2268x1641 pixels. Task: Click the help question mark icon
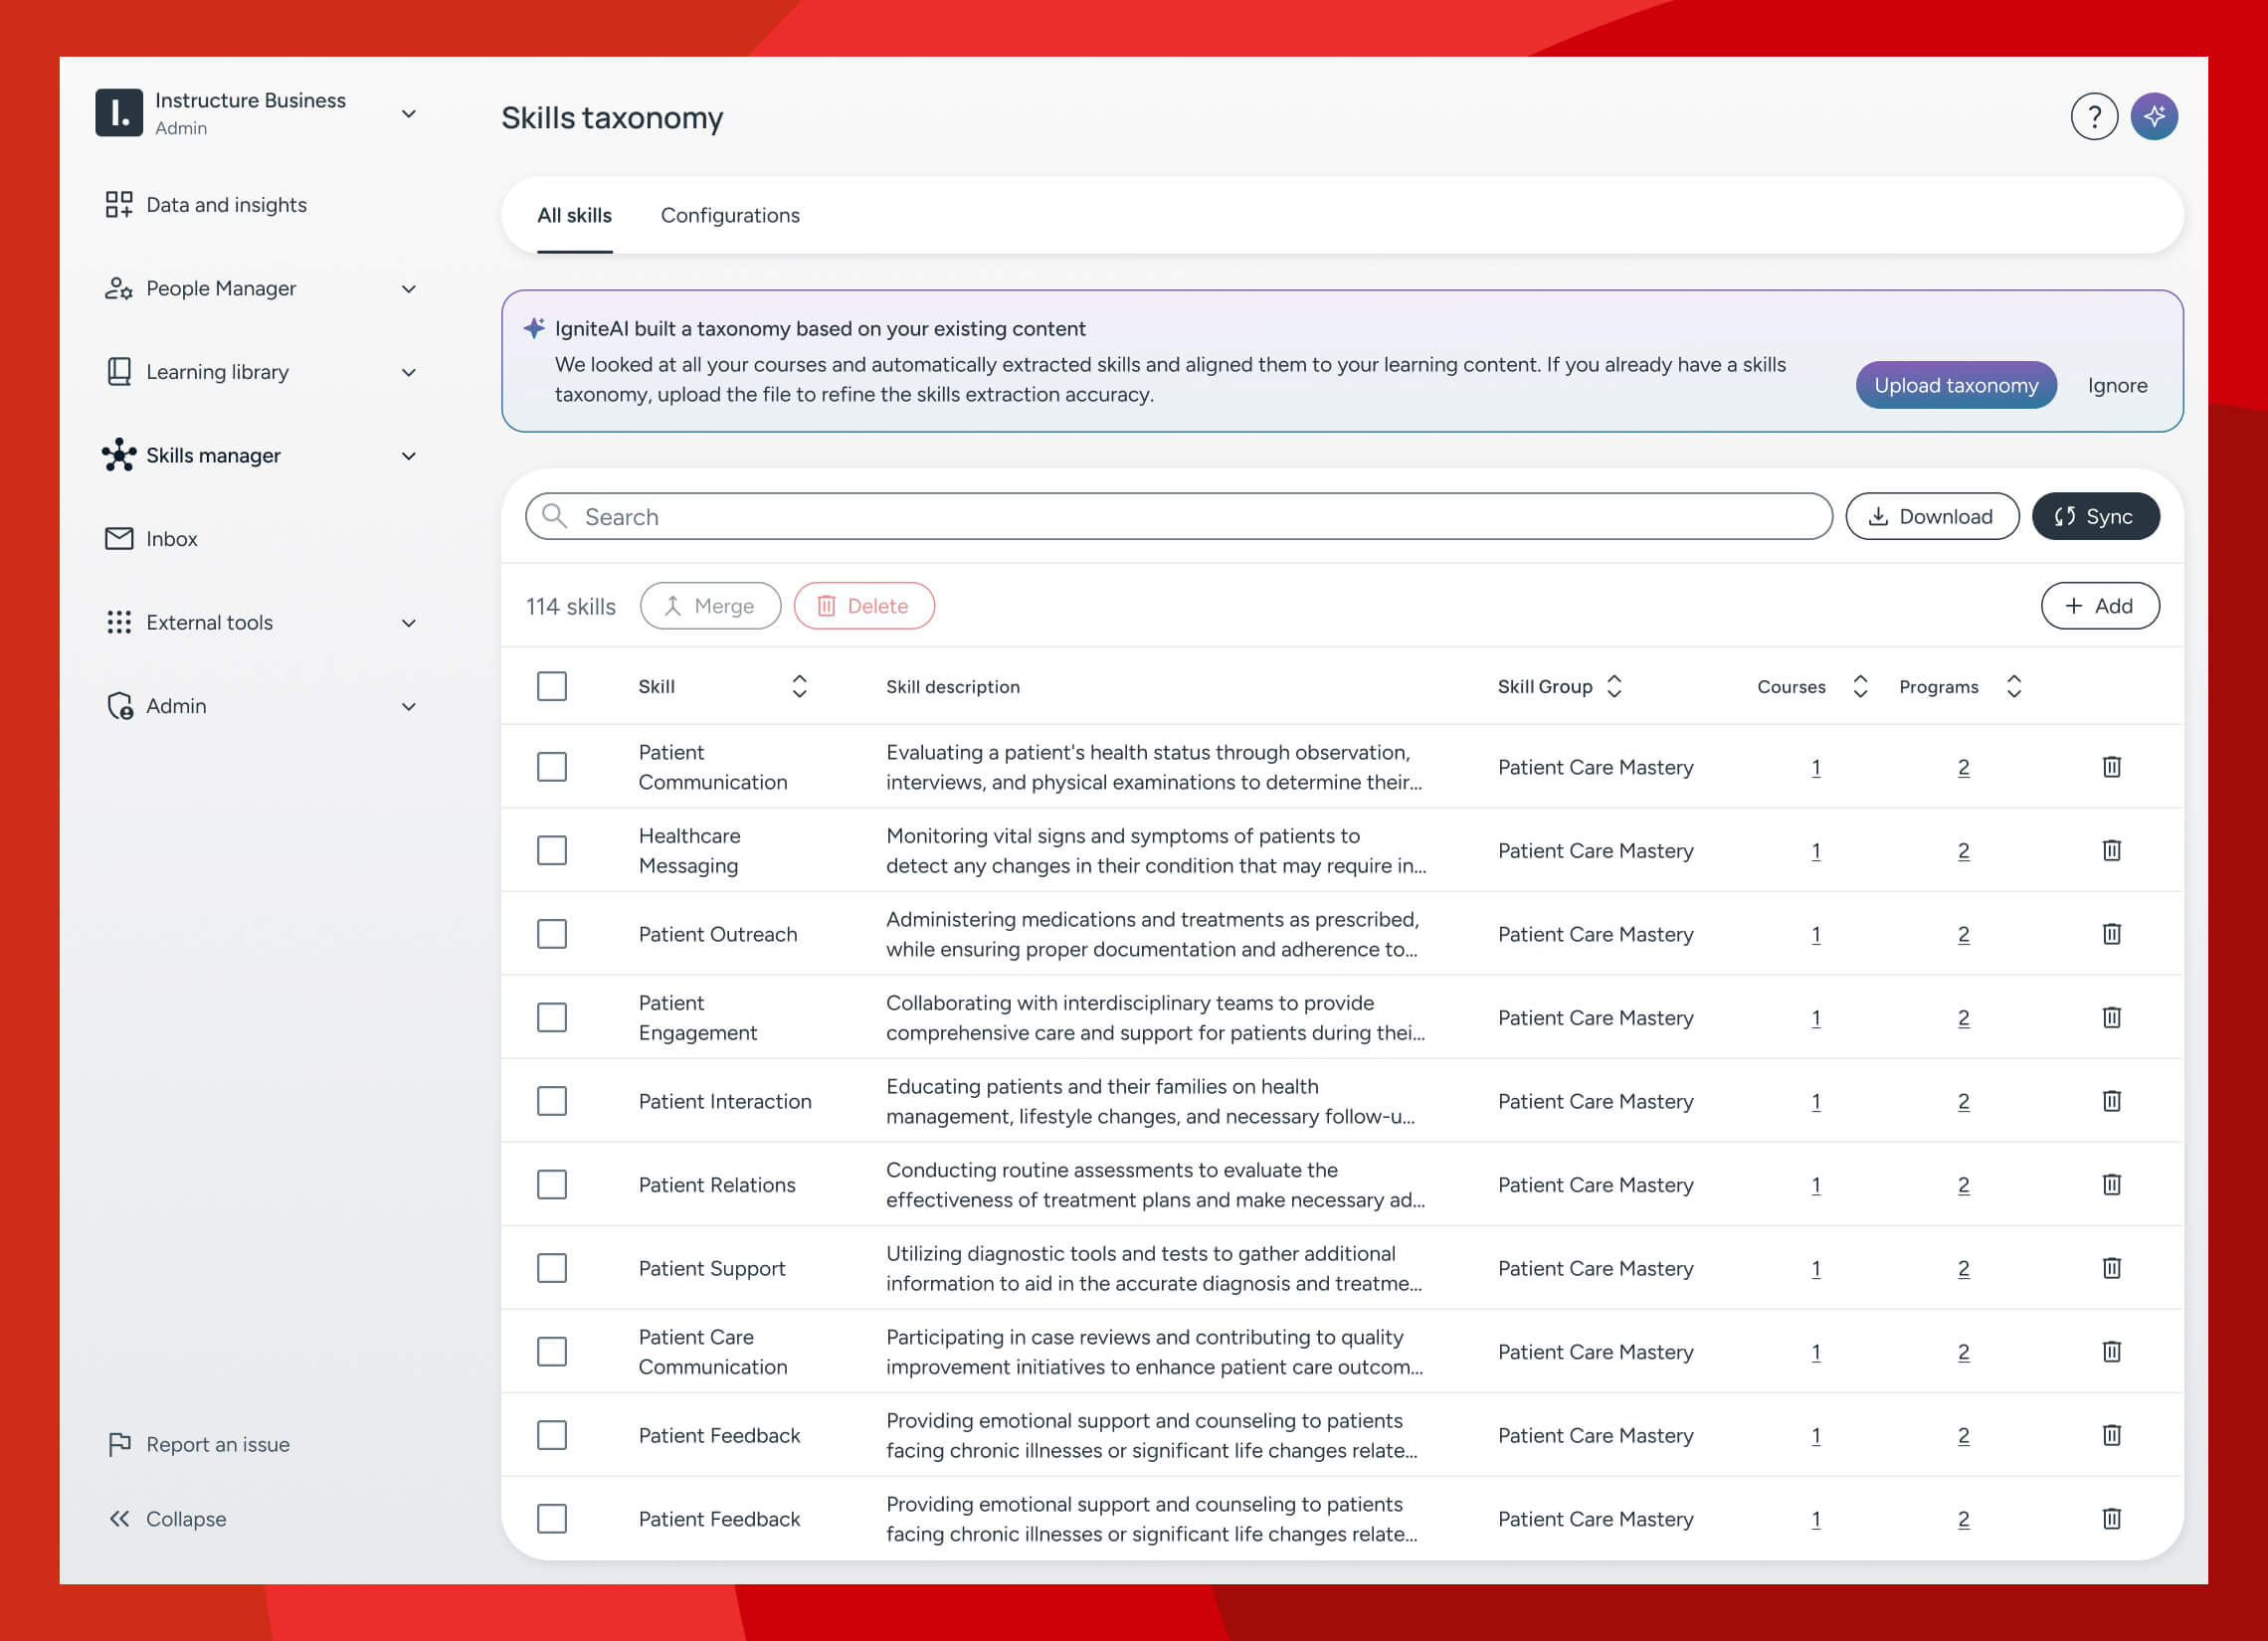[x=2093, y=117]
